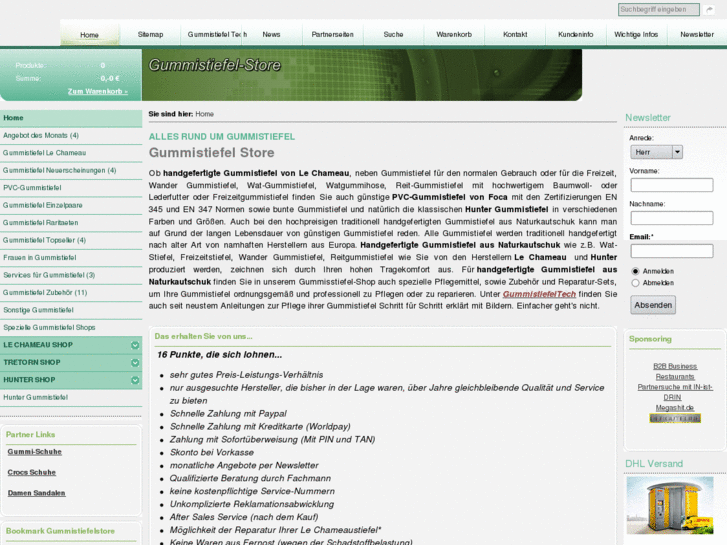The width and height of the screenshot is (727, 545).
Task: Open the Warenkorb tab
Action: (x=454, y=34)
